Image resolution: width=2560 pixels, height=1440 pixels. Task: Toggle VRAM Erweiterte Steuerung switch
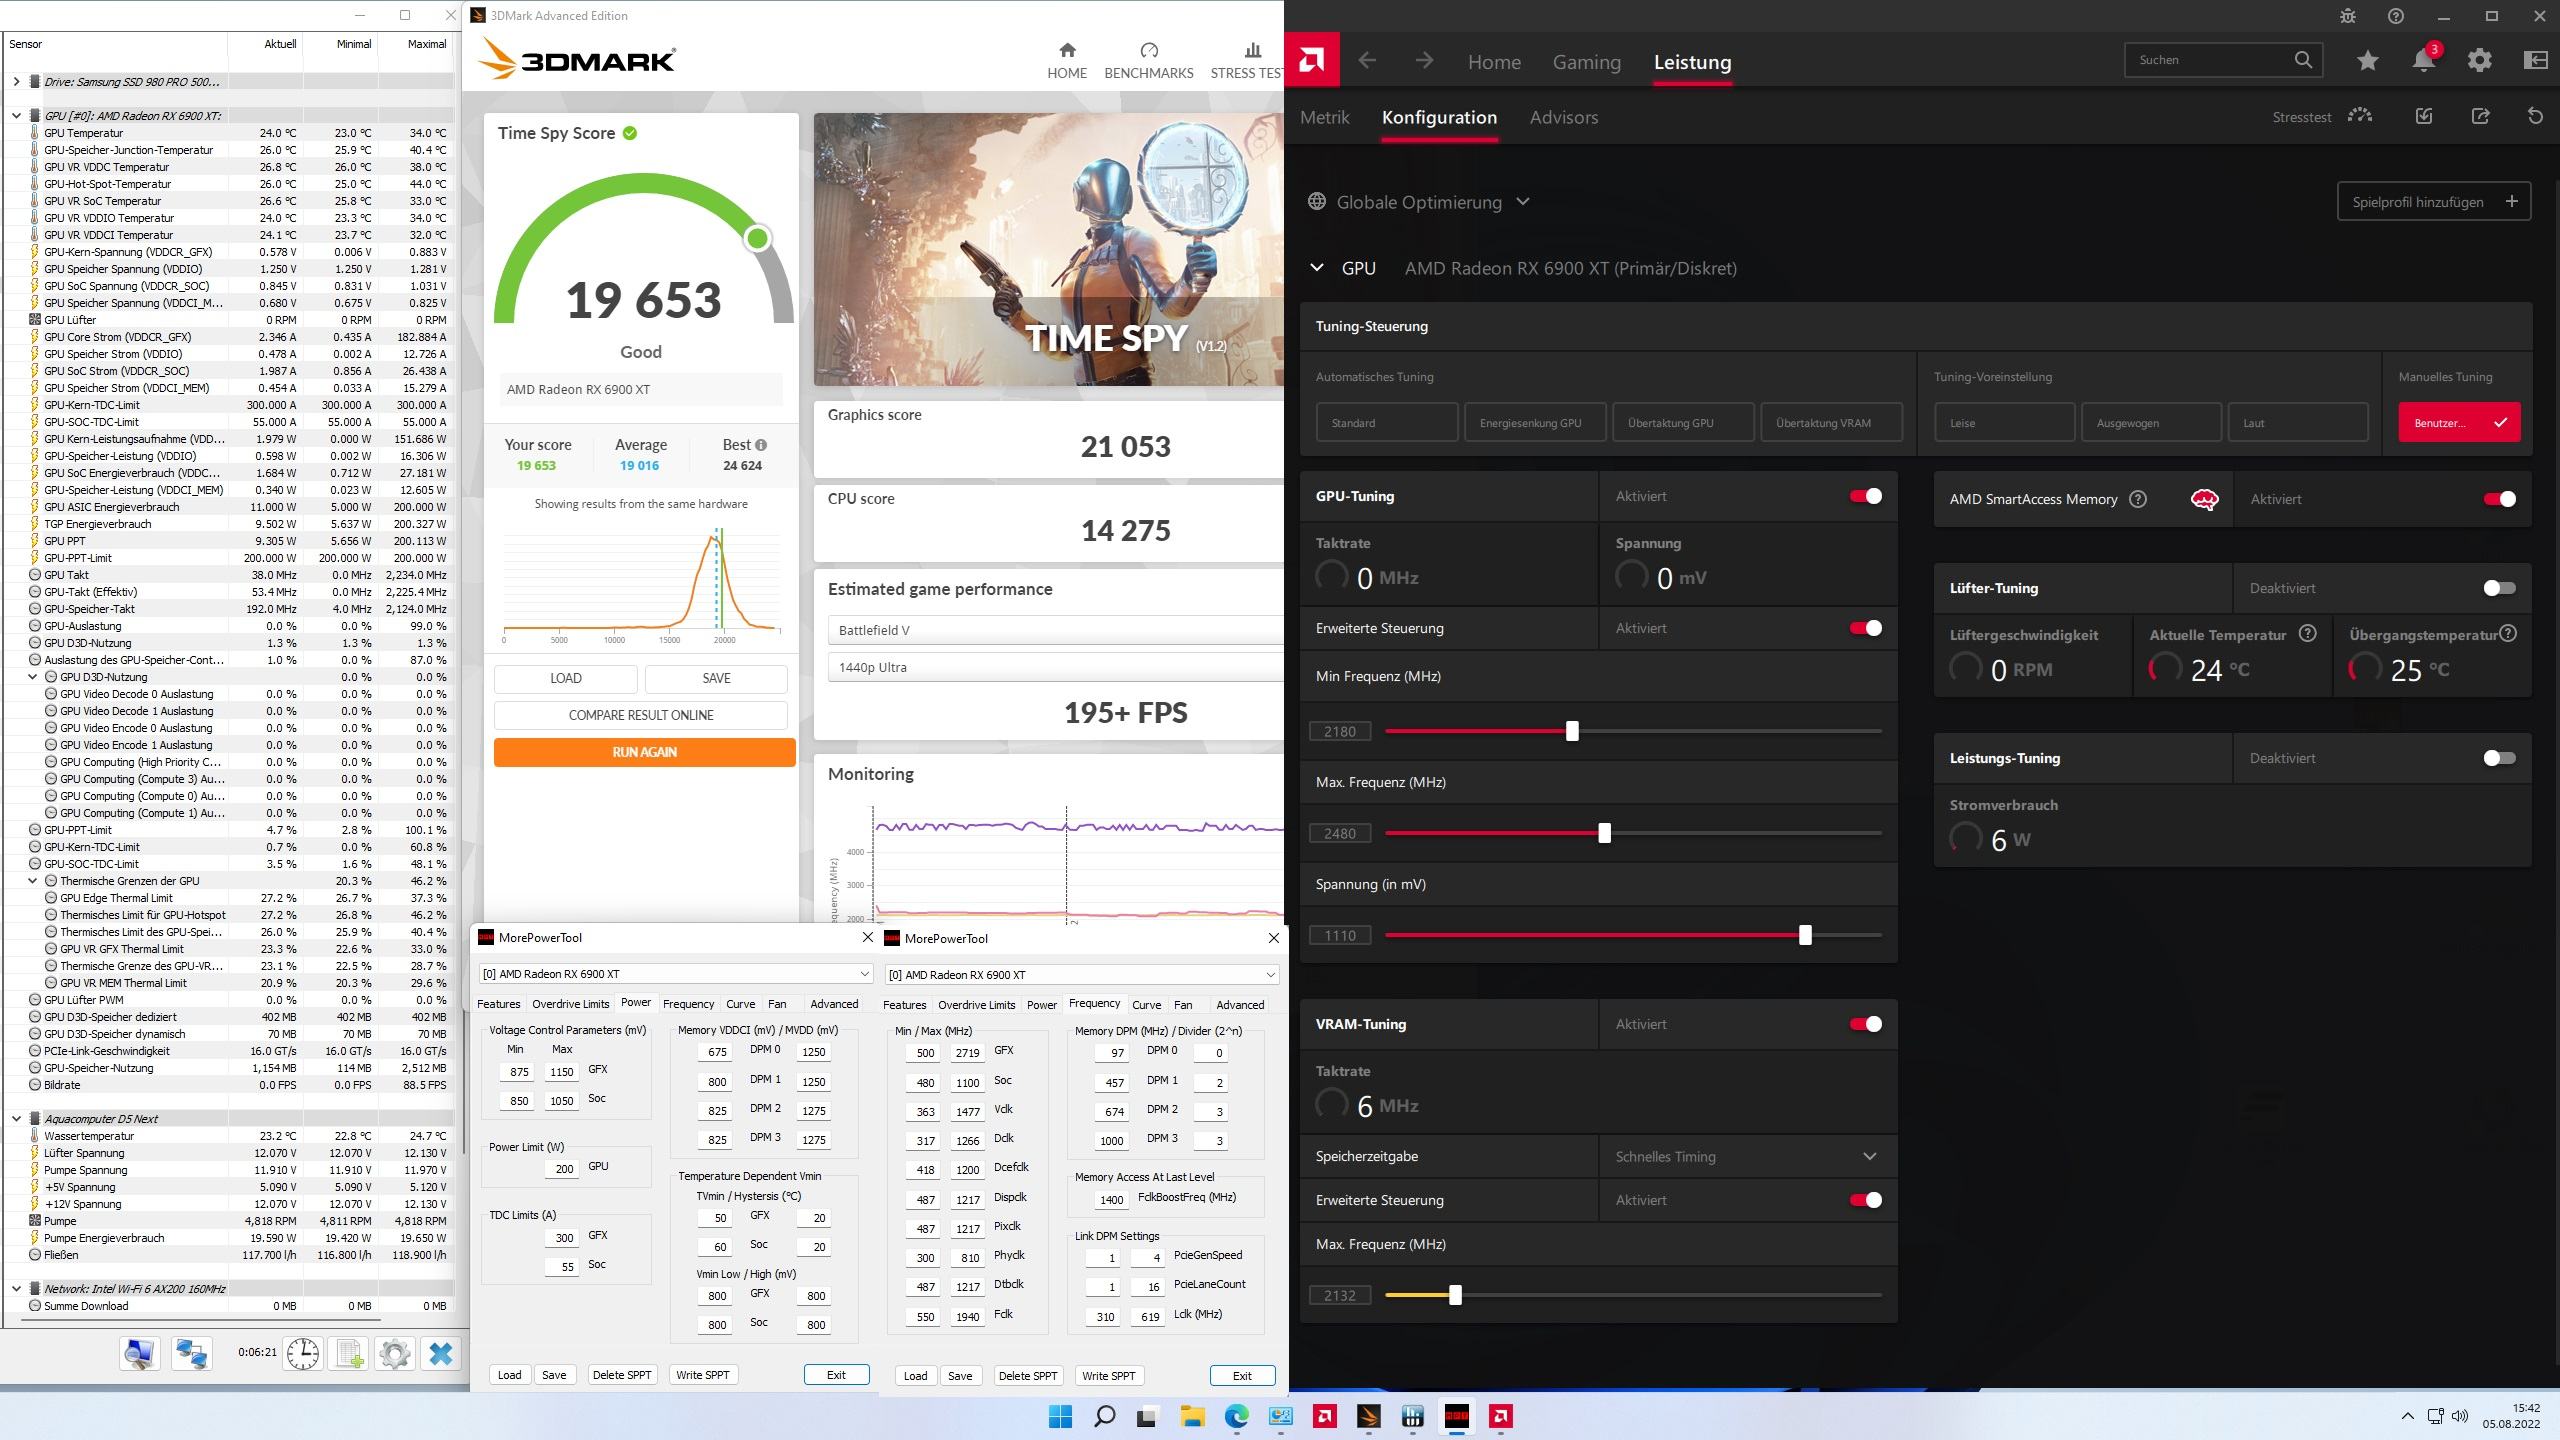1866,1200
